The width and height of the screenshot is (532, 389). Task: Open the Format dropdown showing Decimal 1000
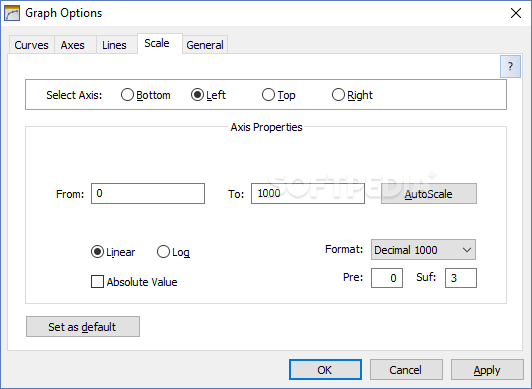423,250
